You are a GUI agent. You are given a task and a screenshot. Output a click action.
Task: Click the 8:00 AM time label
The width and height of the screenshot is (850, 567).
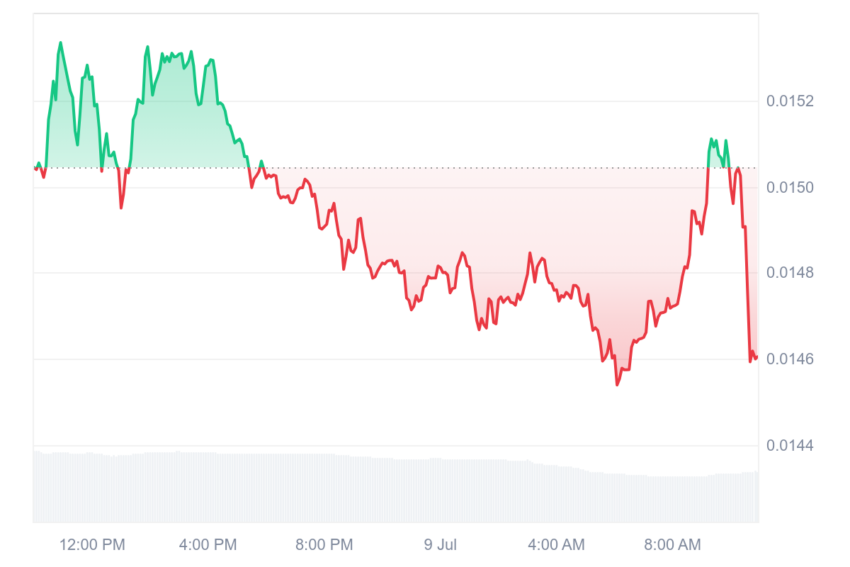point(672,545)
